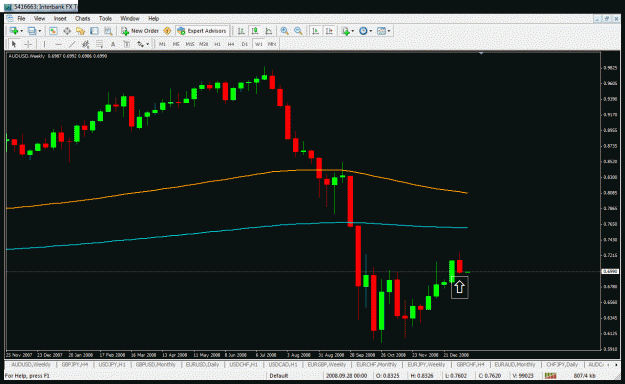Select the Vertical Line drawing tool
This screenshot has height=384, width=625.
pyautogui.click(x=44, y=44)
